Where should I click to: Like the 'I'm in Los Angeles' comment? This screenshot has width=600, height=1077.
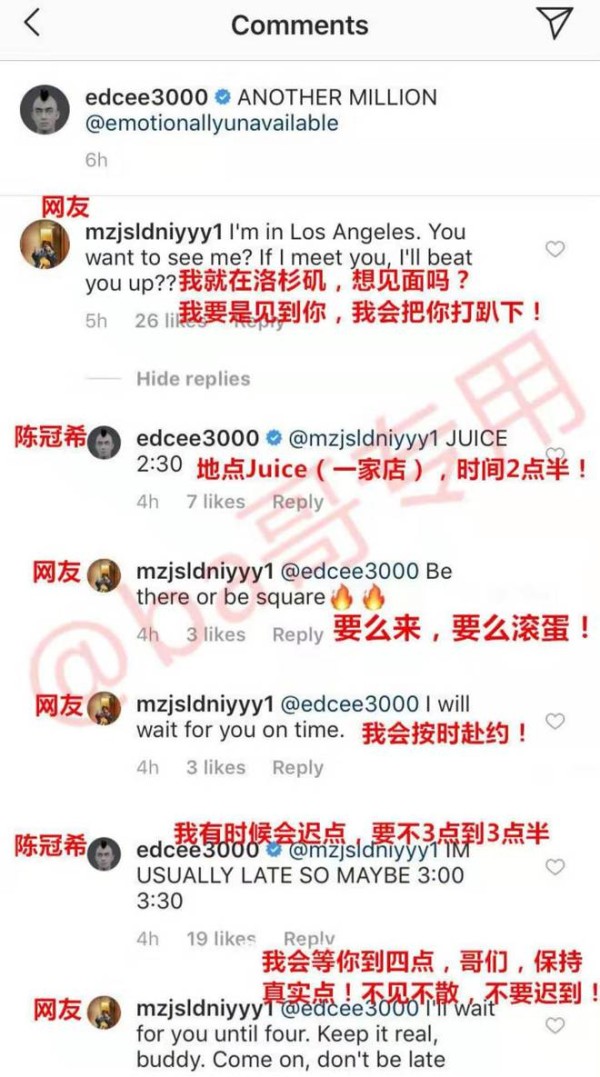pos(555,249)
